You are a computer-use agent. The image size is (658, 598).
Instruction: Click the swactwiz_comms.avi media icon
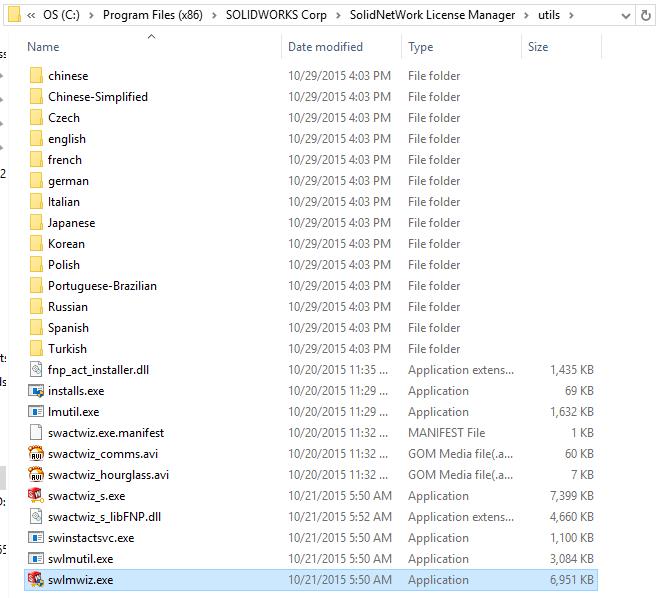coord(36,454)
